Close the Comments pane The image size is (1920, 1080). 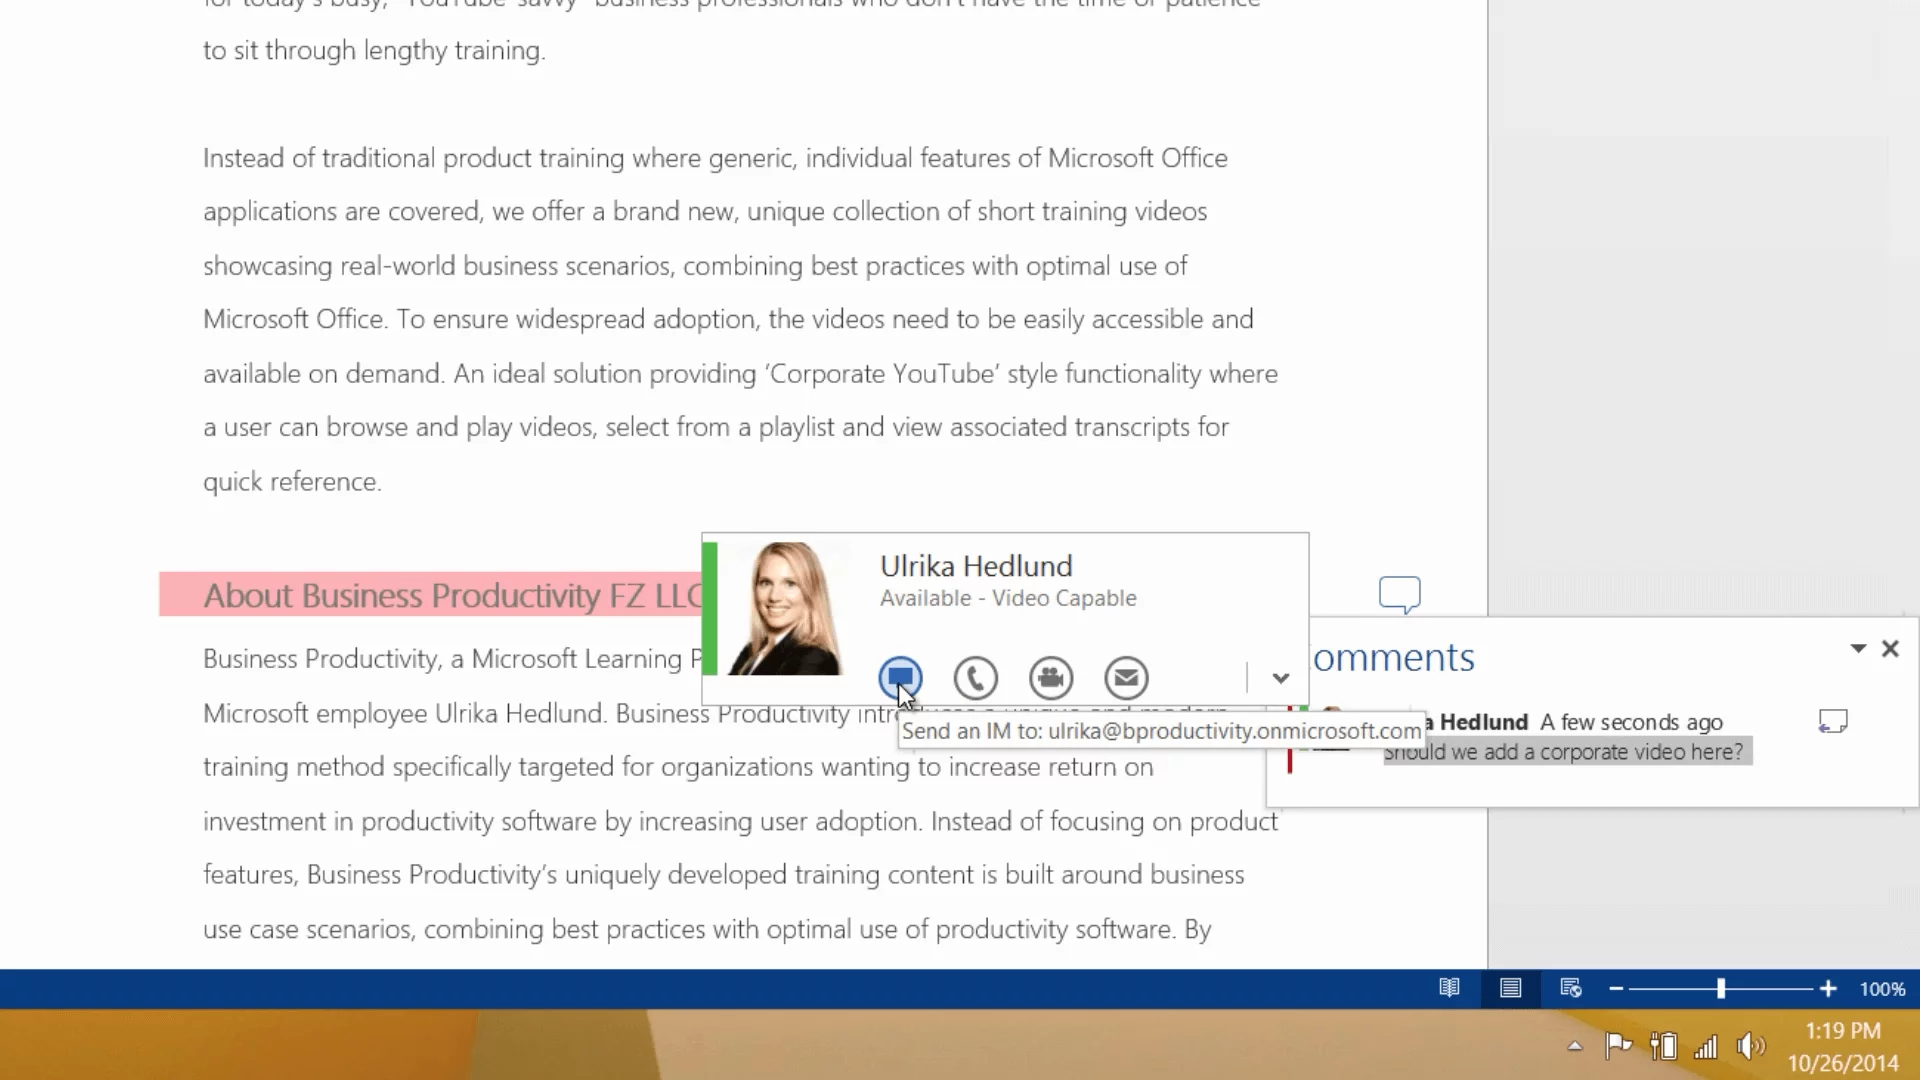[1890, 648]
